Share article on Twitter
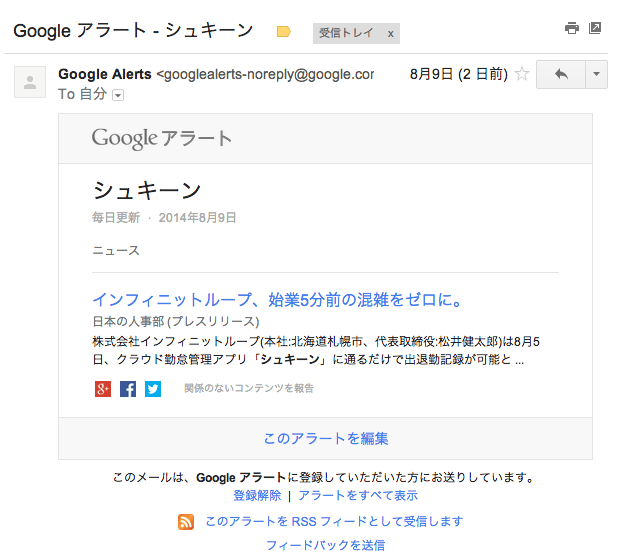 [153, 389]
